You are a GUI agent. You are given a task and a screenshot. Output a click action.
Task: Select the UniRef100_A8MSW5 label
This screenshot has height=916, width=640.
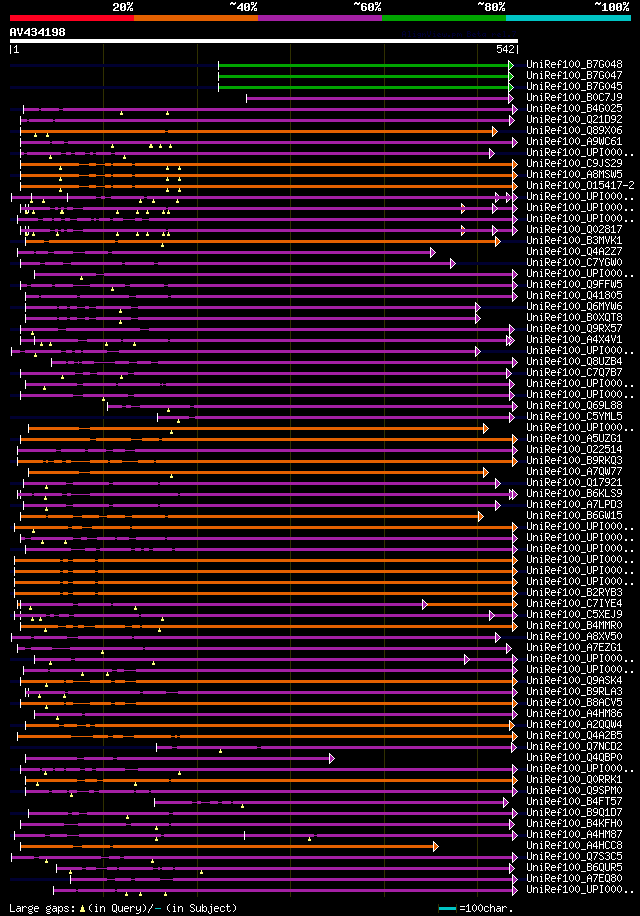click(x=574, y=175)
